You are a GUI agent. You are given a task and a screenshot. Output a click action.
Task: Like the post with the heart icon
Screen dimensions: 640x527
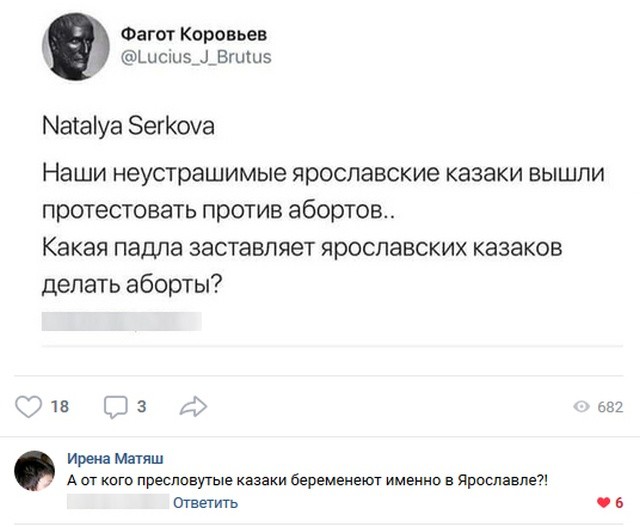click(30, 406)
